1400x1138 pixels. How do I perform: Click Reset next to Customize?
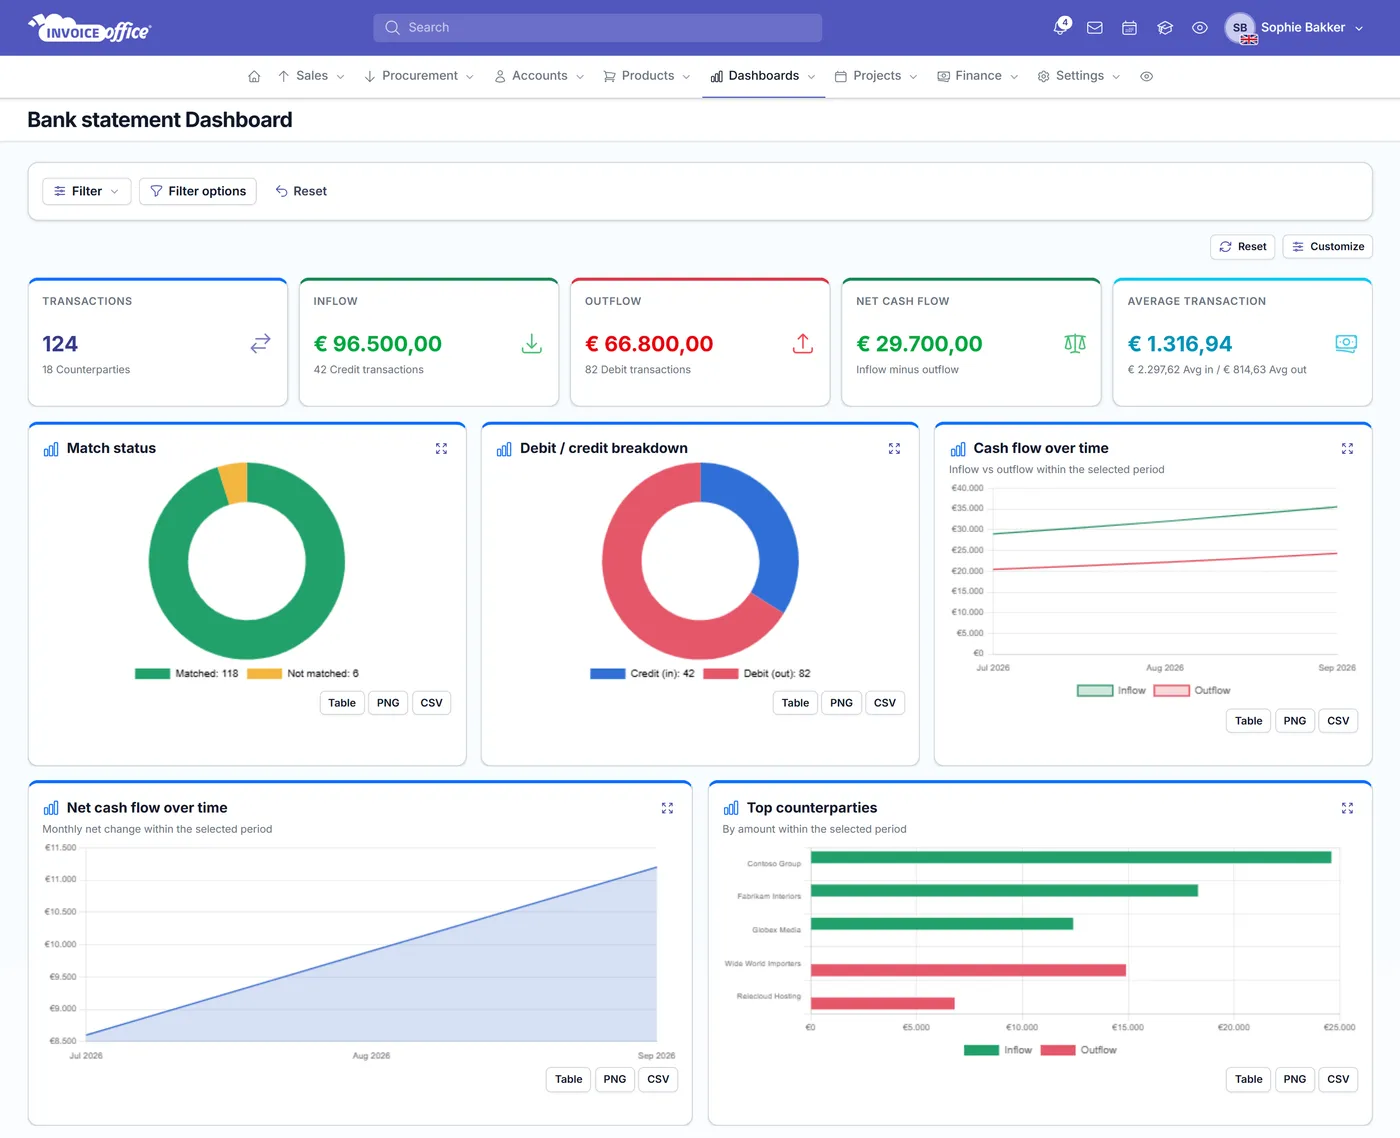(1243, 247)
